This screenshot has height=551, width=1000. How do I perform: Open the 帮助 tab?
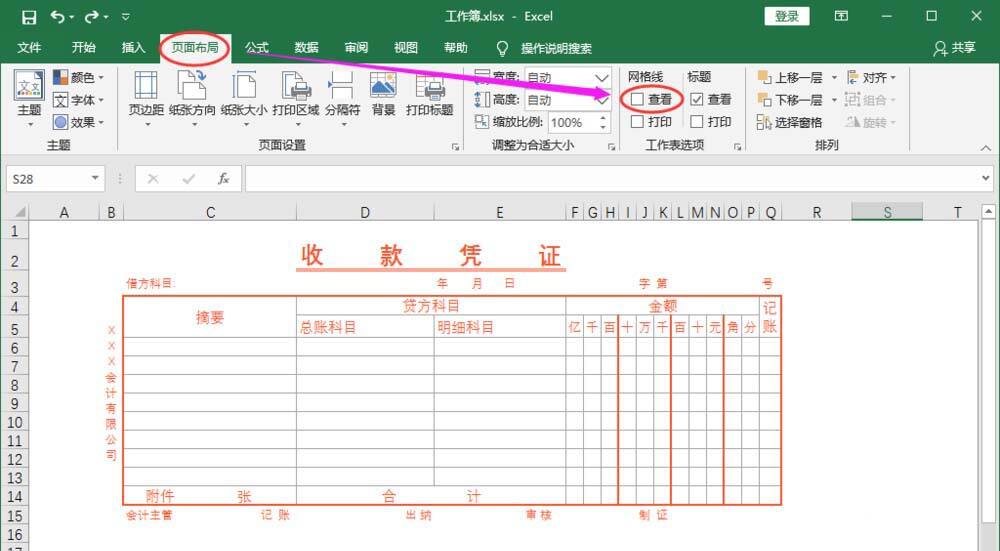tap(455, 48)
